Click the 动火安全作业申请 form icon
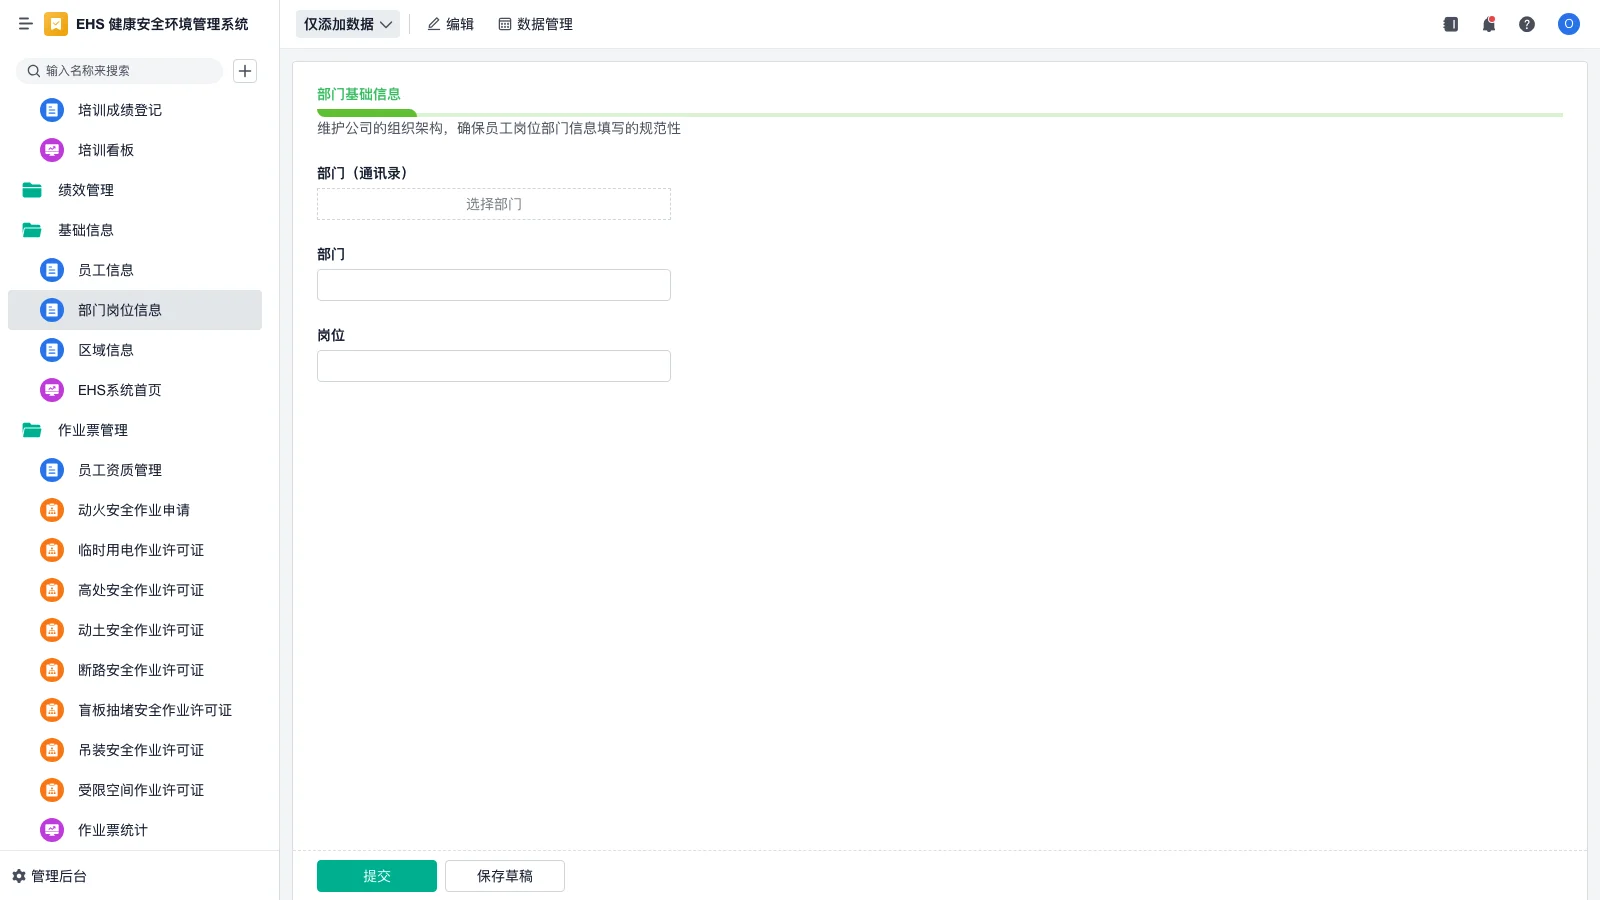Viewport: 1600px width, 900px height. pyautogui.click(x=52, y=510)
